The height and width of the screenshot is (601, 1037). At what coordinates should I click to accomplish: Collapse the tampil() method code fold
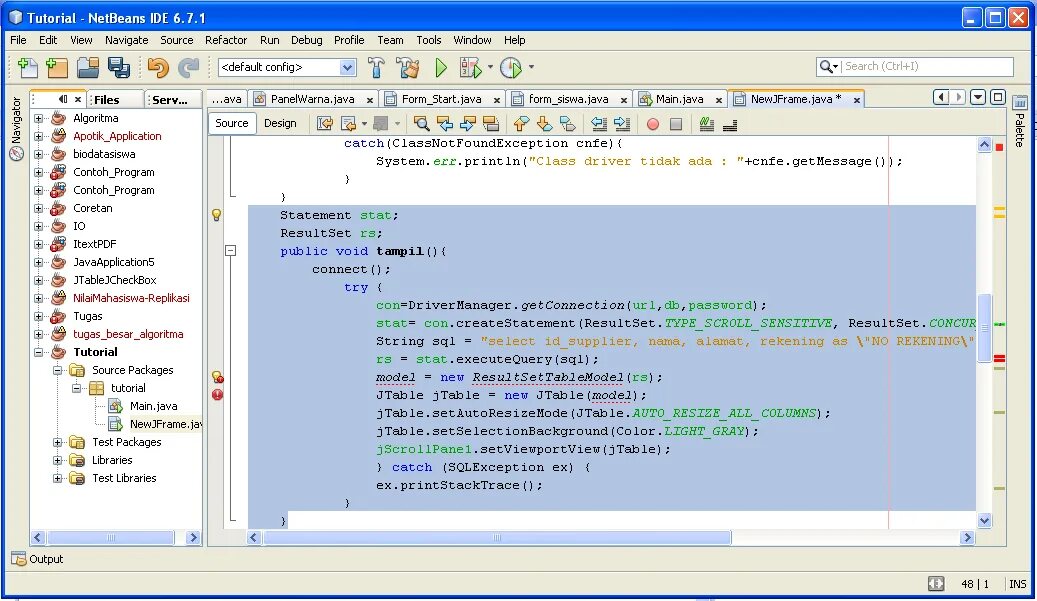pyautogui.click(x=230, y=251)
